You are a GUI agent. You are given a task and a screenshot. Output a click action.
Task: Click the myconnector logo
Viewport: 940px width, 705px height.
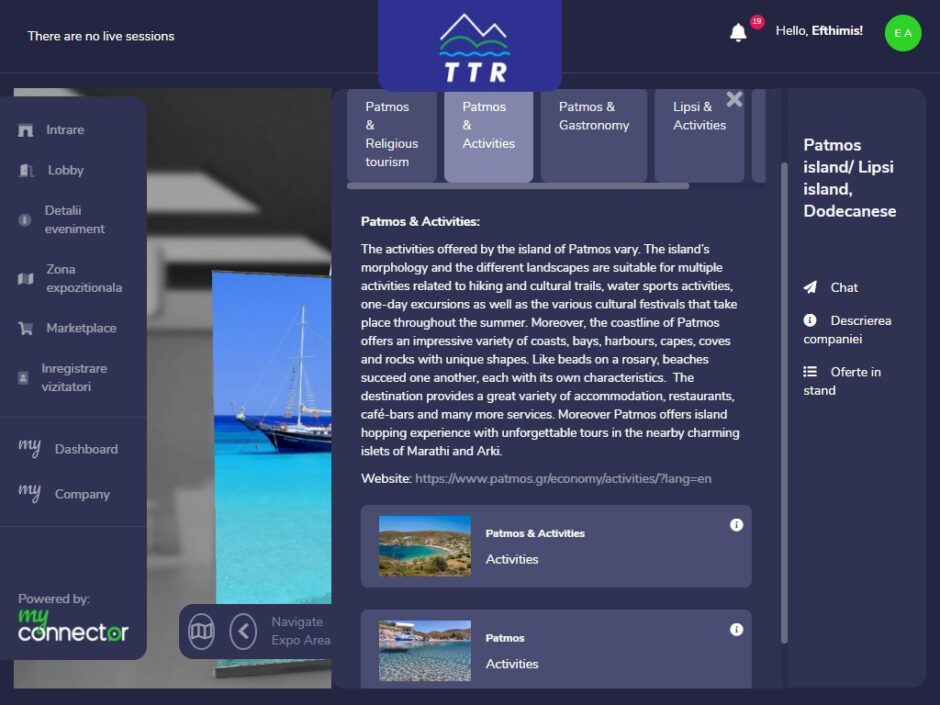coord(73,626)
